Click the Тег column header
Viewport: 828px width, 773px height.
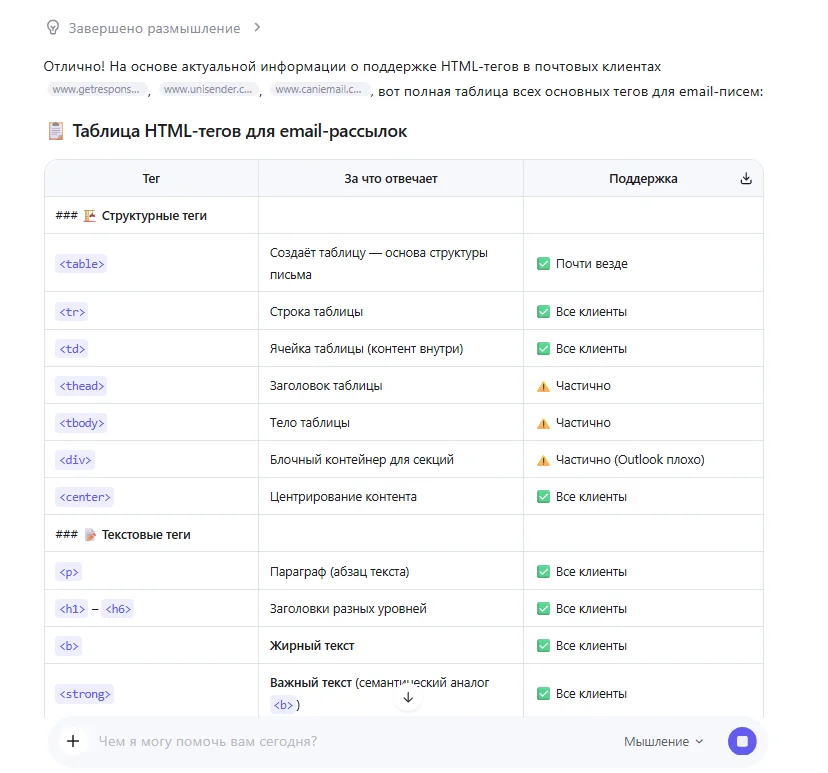click(x=151, y=179)
